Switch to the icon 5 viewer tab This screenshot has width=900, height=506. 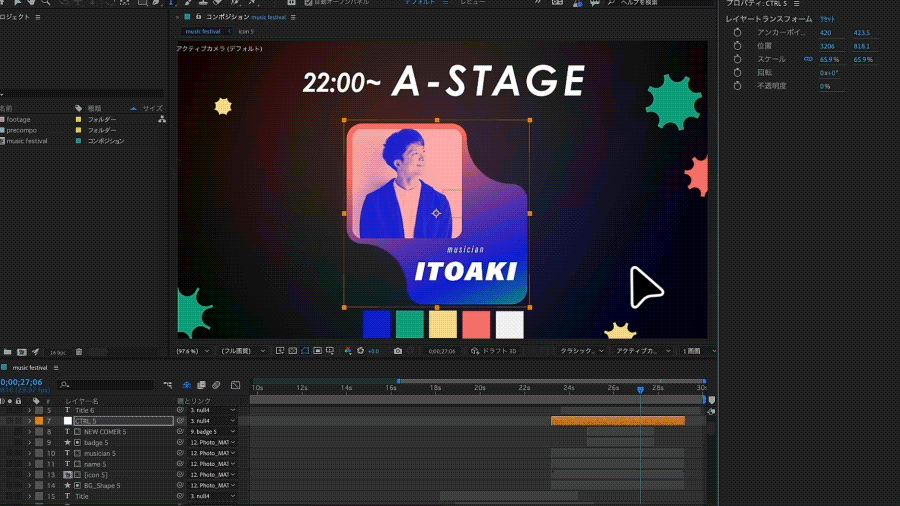click(246, 32)
